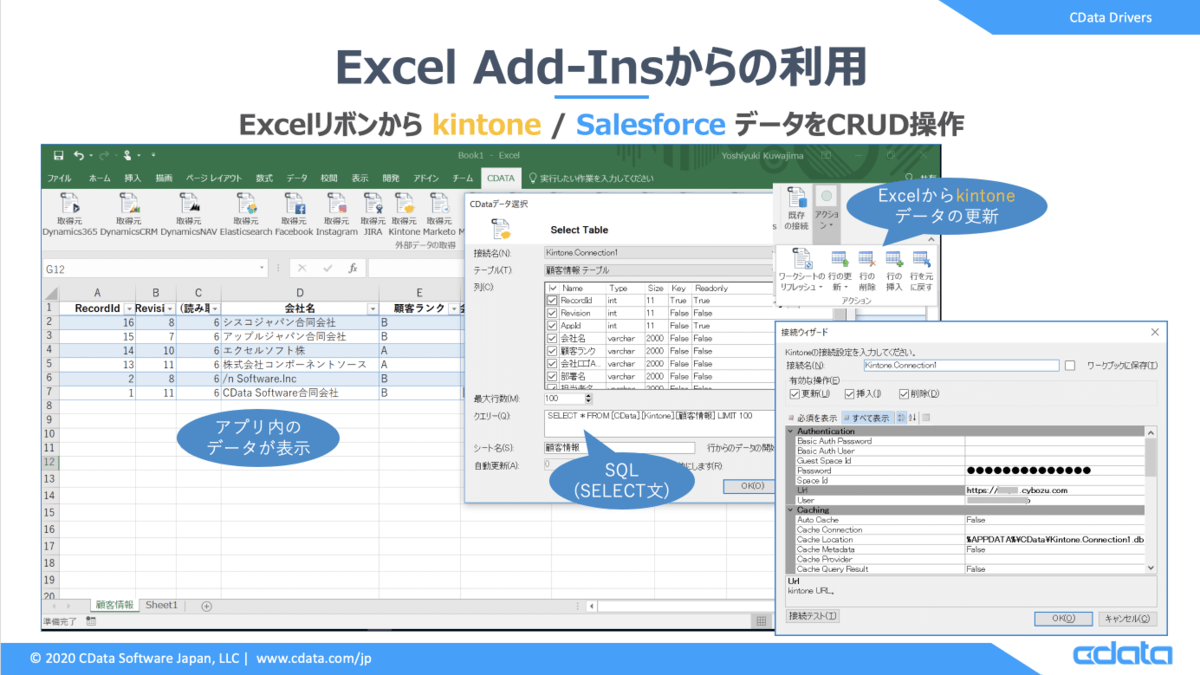Click the touch mode icon in title bar

tap(128, 155)
